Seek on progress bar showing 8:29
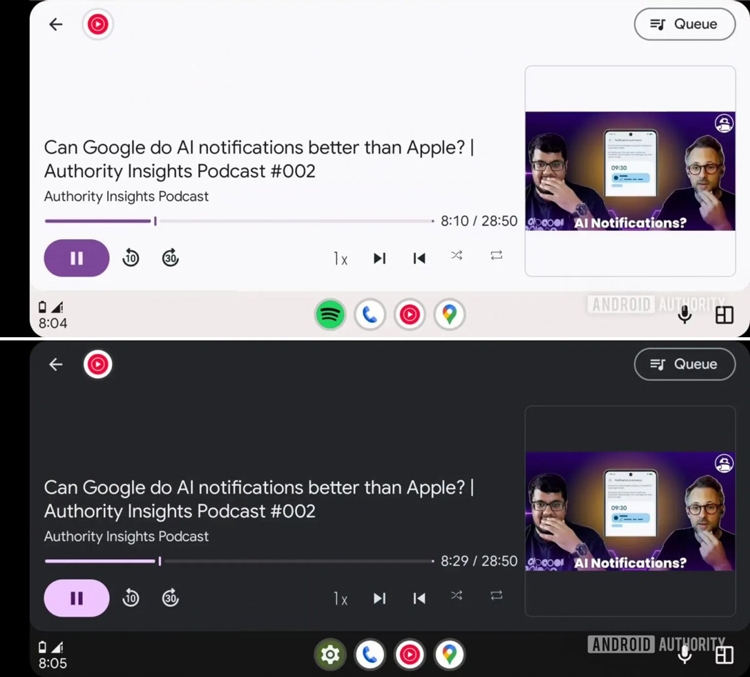The height and width of the screenshot is (677, 750). 239,561
